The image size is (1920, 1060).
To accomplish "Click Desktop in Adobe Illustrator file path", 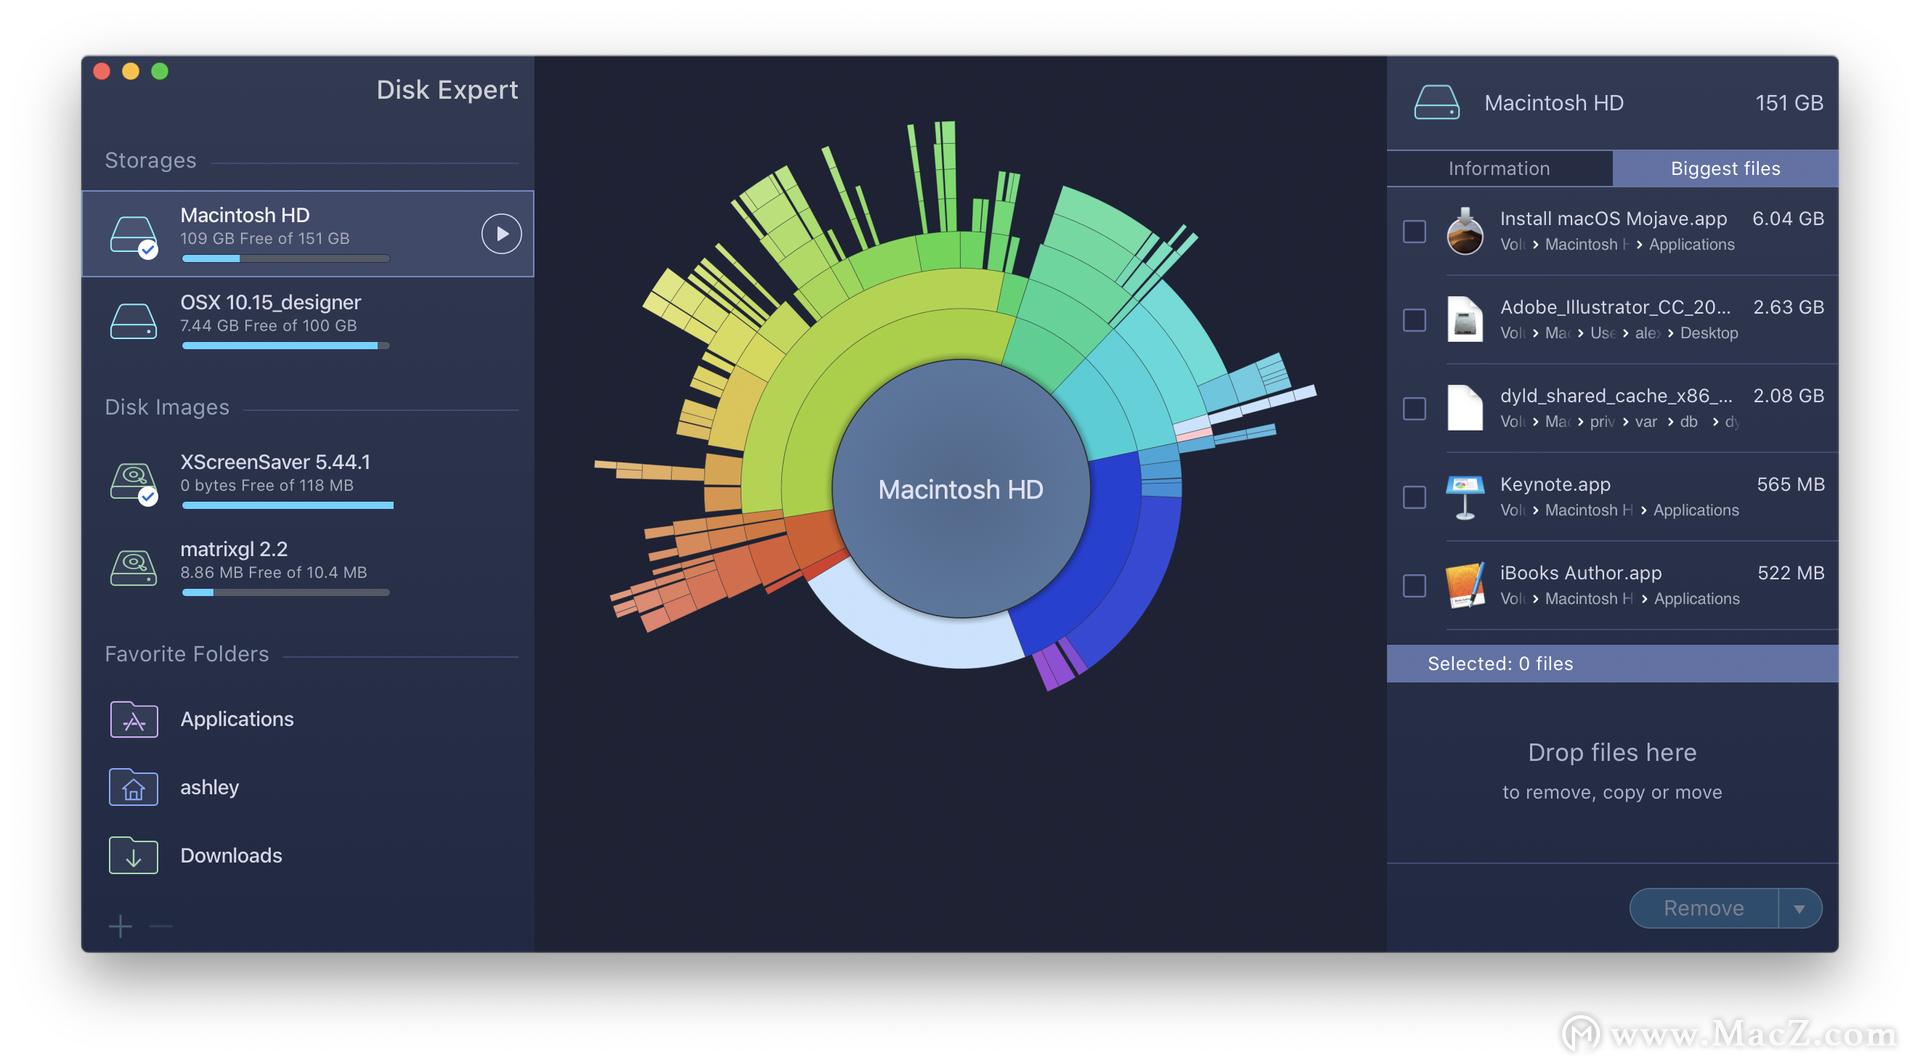I will (x=1709, y=333).
